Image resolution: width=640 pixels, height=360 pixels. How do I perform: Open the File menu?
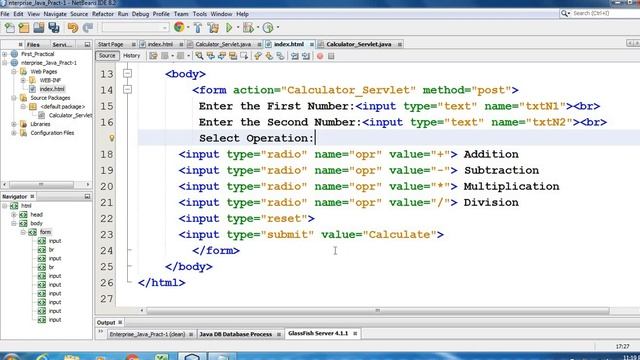(5, 14)
